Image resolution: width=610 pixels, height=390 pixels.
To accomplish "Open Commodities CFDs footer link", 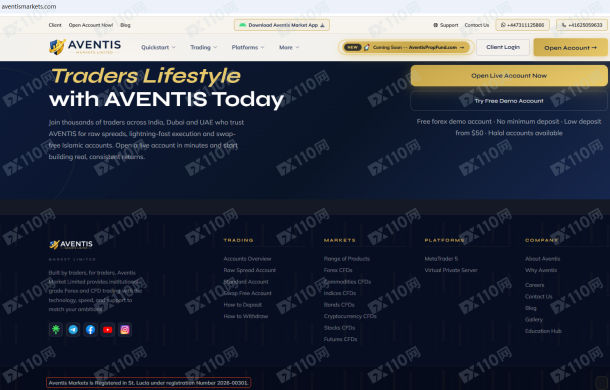I will pos(347,282).
